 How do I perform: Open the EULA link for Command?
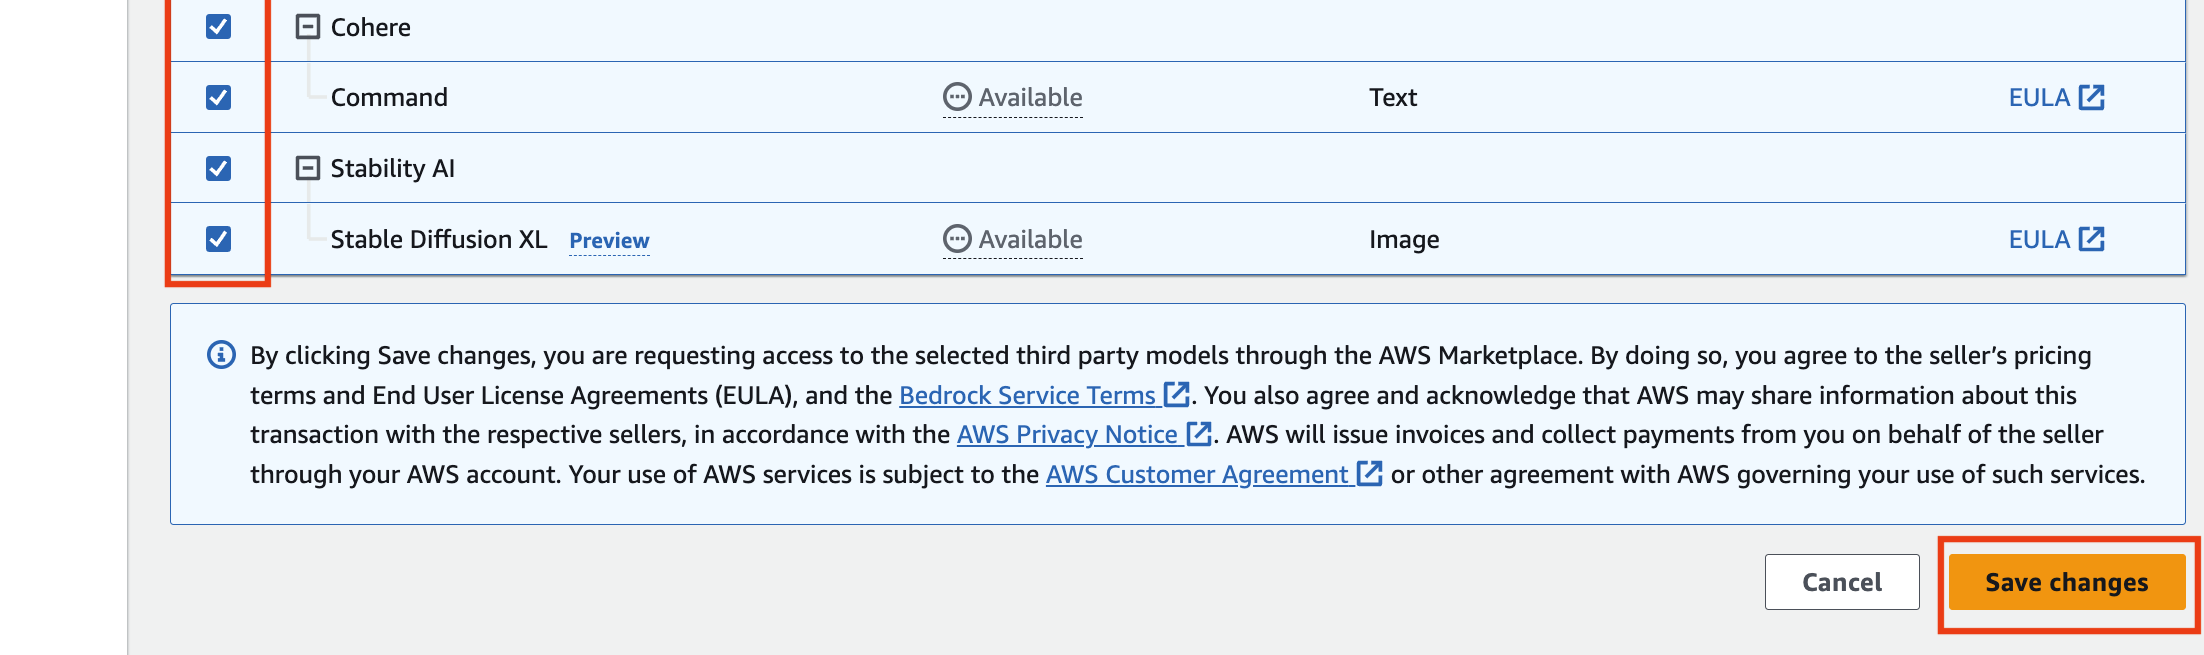[x=2038, y=97]
